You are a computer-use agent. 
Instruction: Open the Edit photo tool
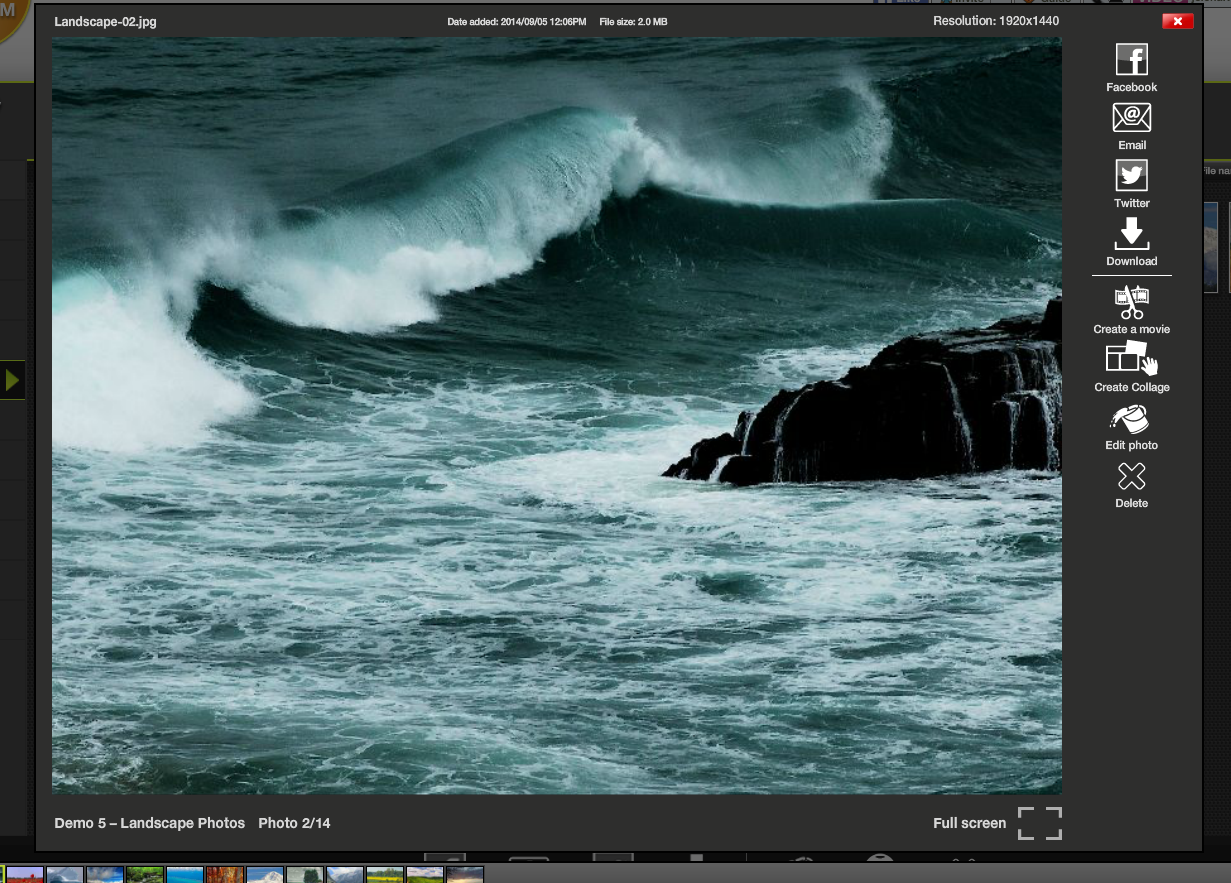click(1131, 419)
